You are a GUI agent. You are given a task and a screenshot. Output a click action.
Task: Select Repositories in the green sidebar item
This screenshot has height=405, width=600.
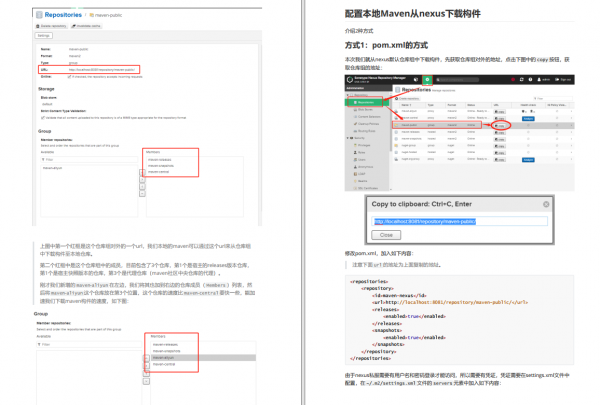tap(365, 102)
